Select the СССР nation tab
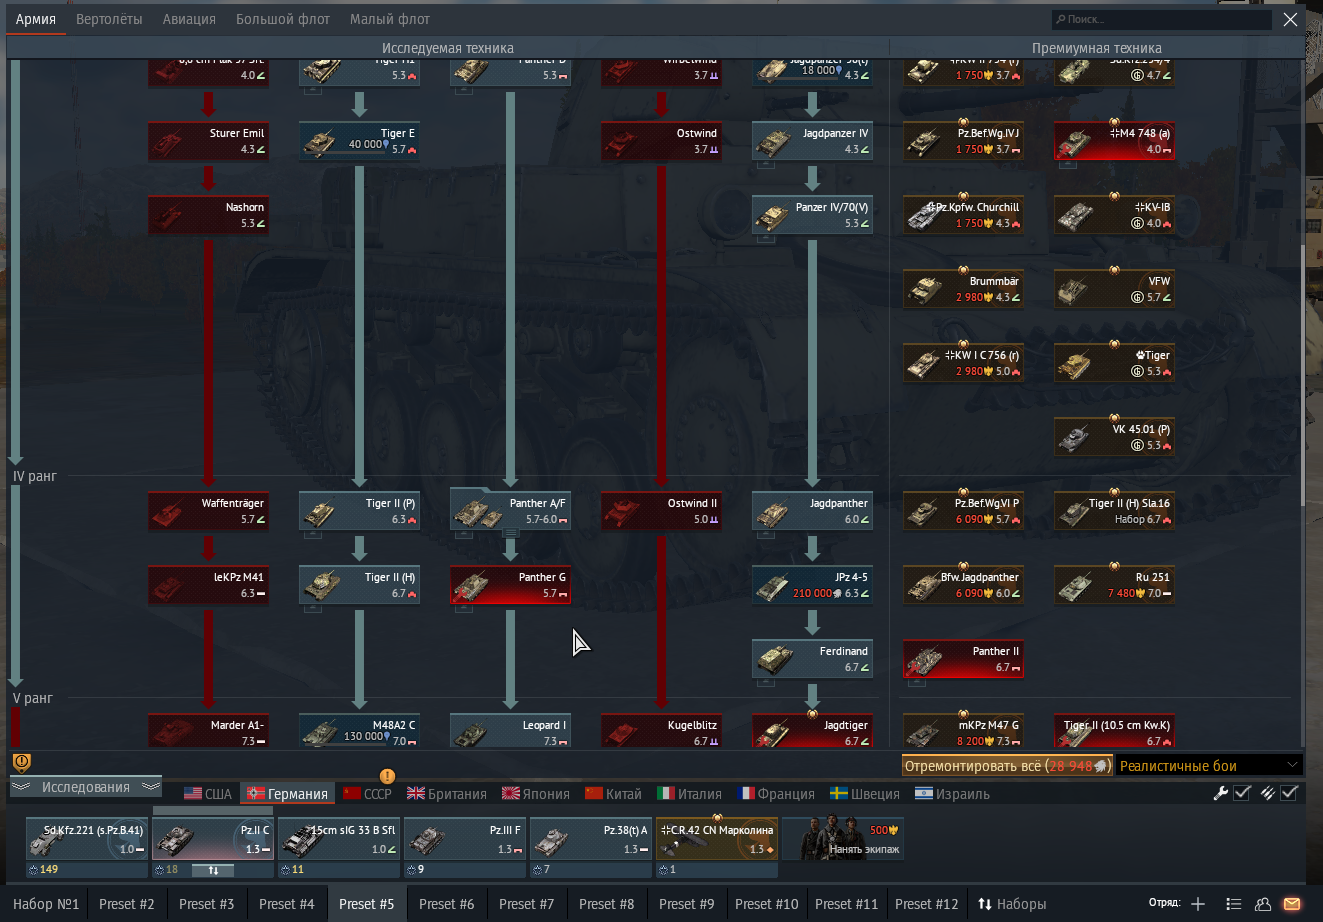Screen dimensions: 1323x922 [x=367, y=794]
